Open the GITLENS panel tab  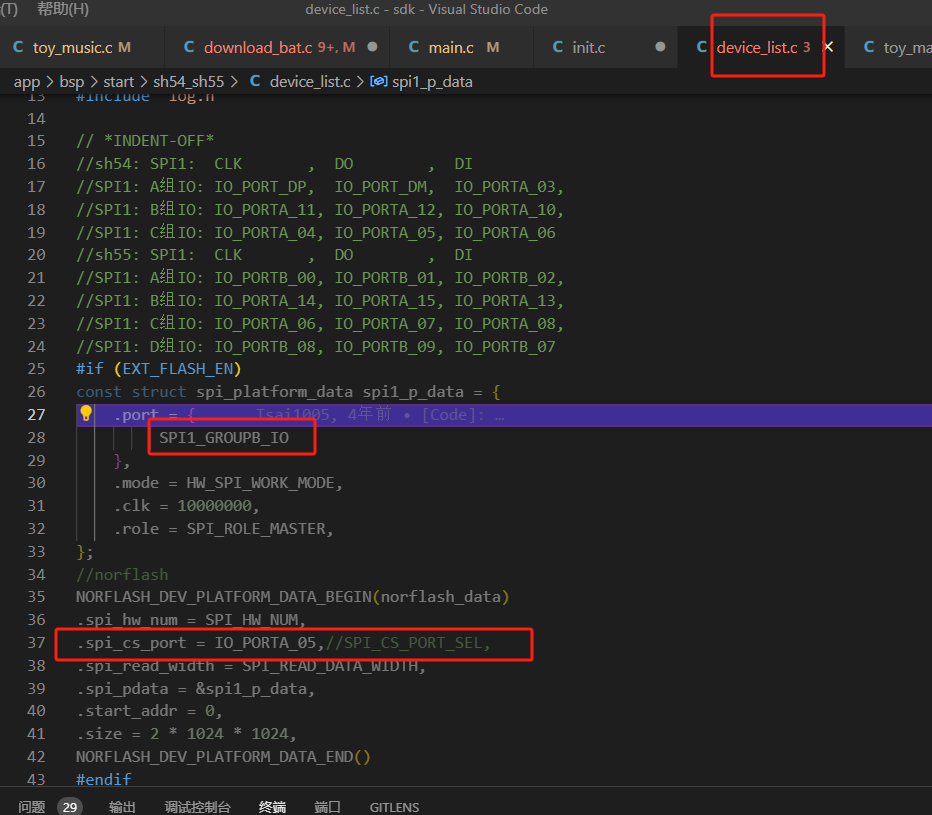pyautogui.click(x=394, y=807)
